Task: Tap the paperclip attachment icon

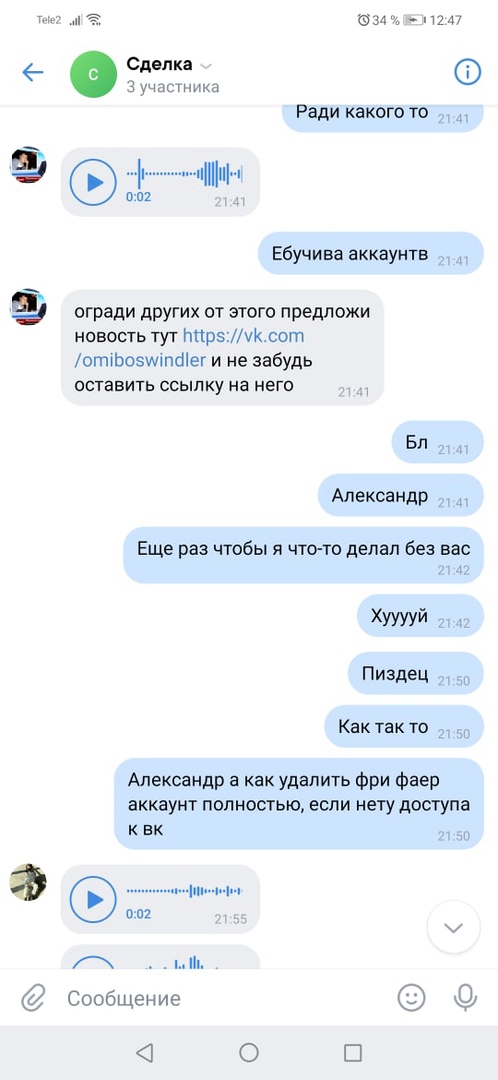Action: click(32, 997)
